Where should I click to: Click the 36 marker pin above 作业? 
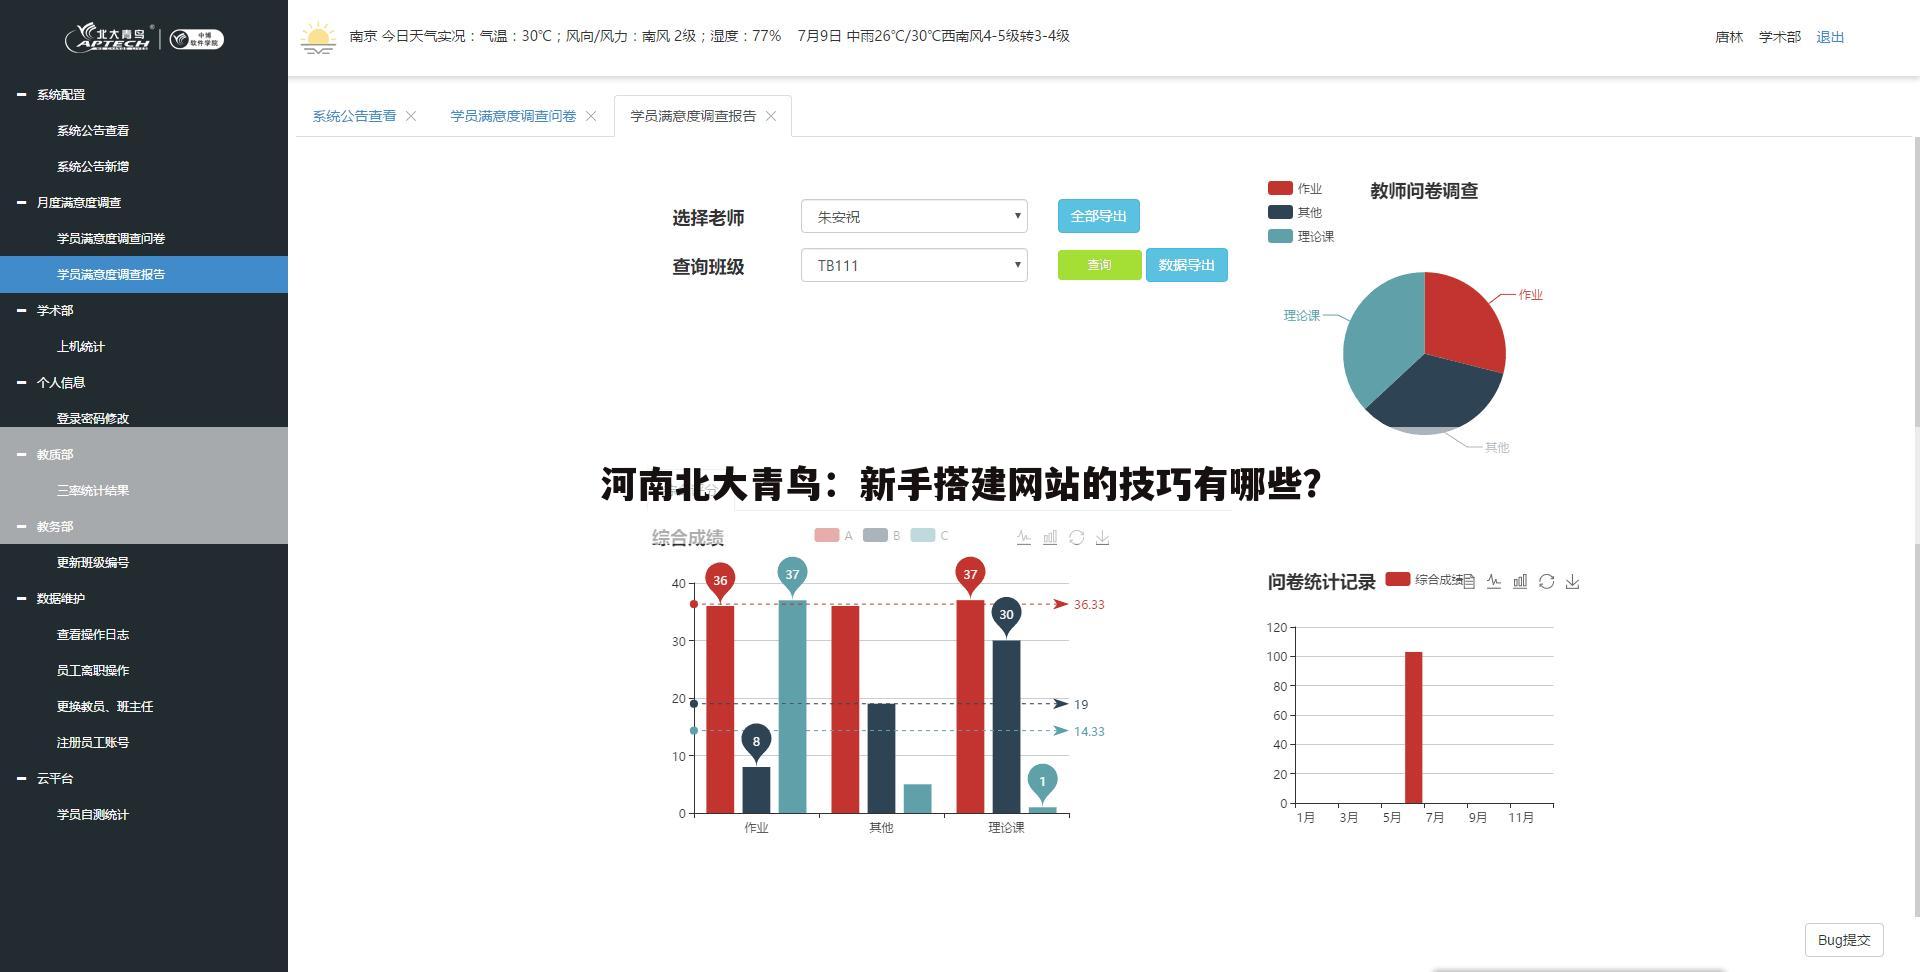click(720, 581)
